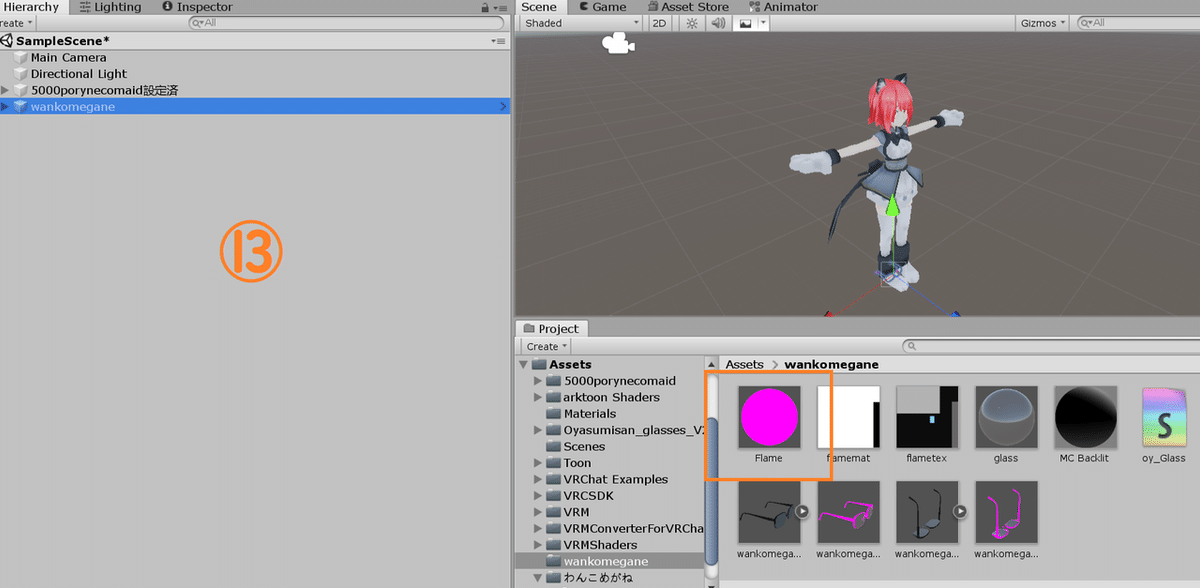Open Create dropdown in Hierarchy panel
Image resolution: width=1200 pixels, height=588 pixels.
pyautogui.click(x=17, y=23)
